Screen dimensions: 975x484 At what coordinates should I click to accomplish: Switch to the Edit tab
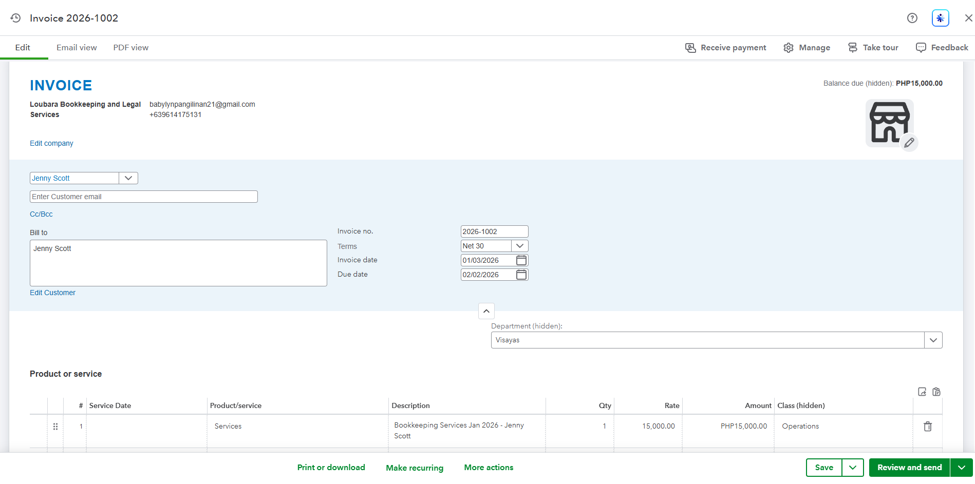(x=22, y=47)
